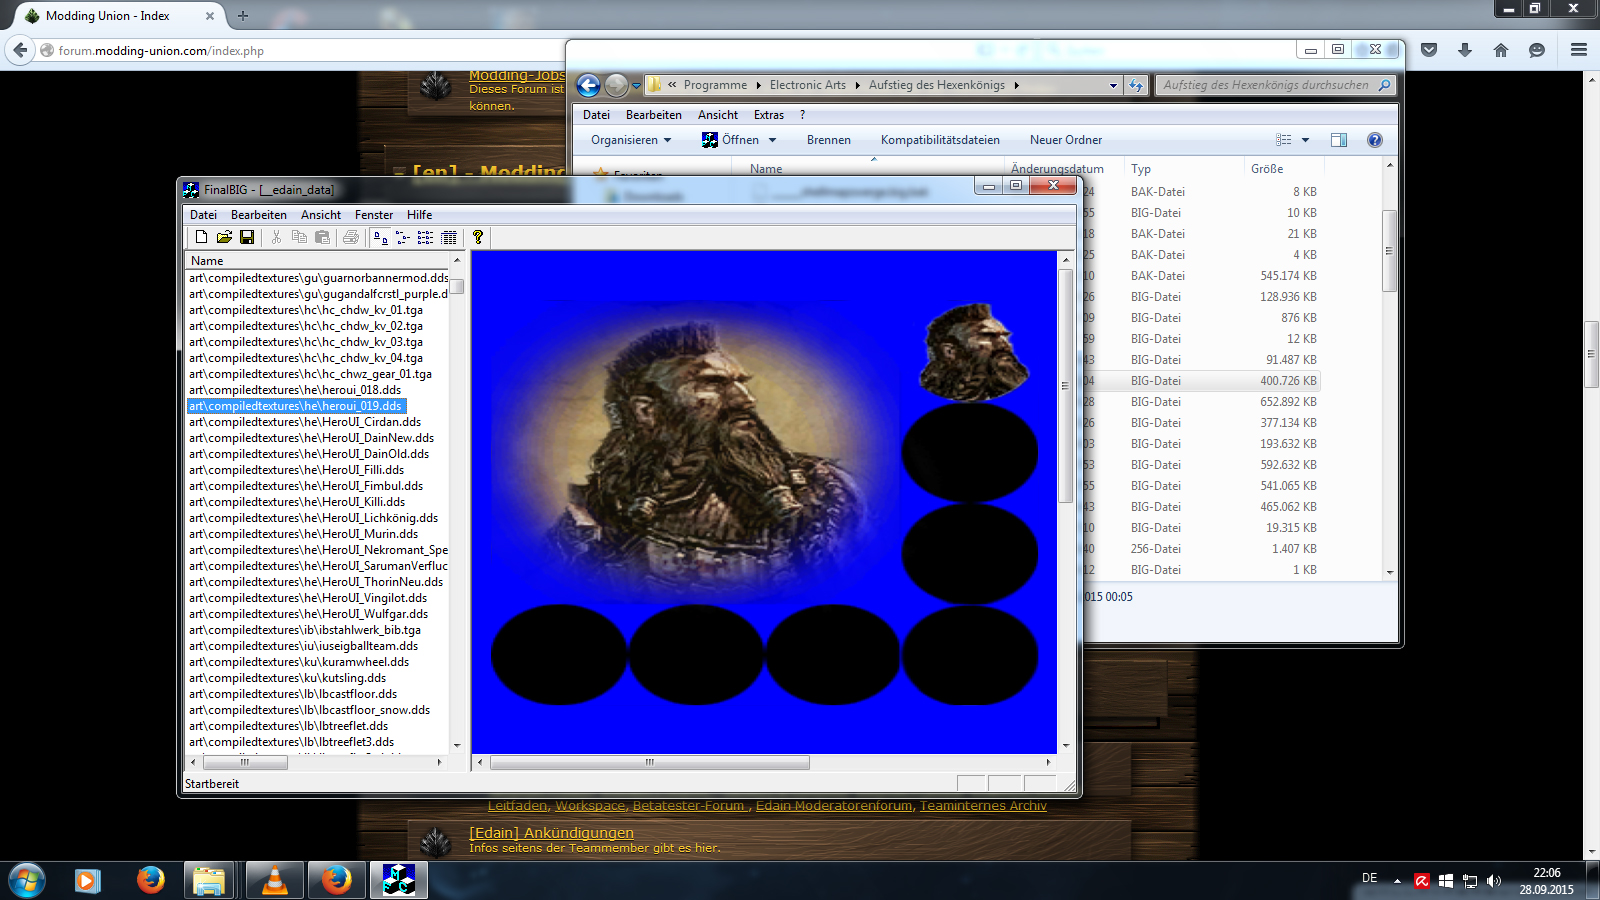This screenshot has width=1600, height=900.
Task: Click Explorer file list vertical scrollbar thumb
Action: pyautogui.click(x=1389, y=250)
